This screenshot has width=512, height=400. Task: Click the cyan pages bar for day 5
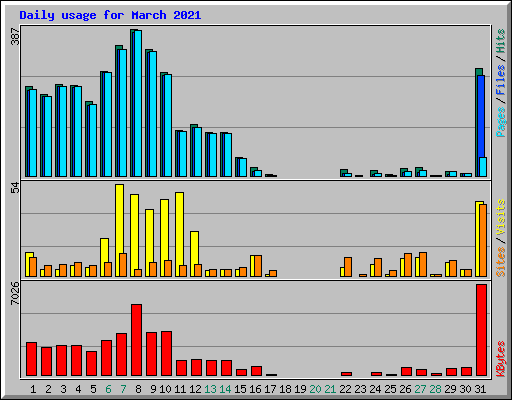(x=93, y=140)
